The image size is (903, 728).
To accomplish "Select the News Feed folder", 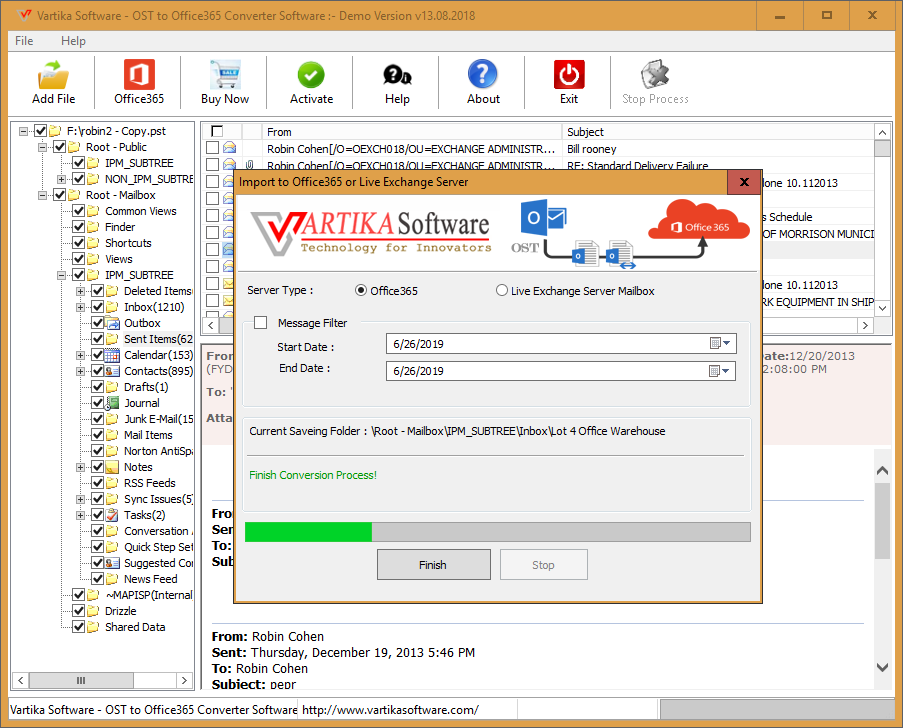I will point(150,579).
